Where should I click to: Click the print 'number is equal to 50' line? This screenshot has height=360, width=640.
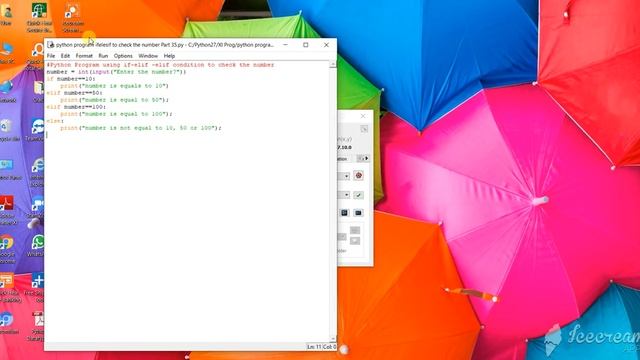pos(114,100)
